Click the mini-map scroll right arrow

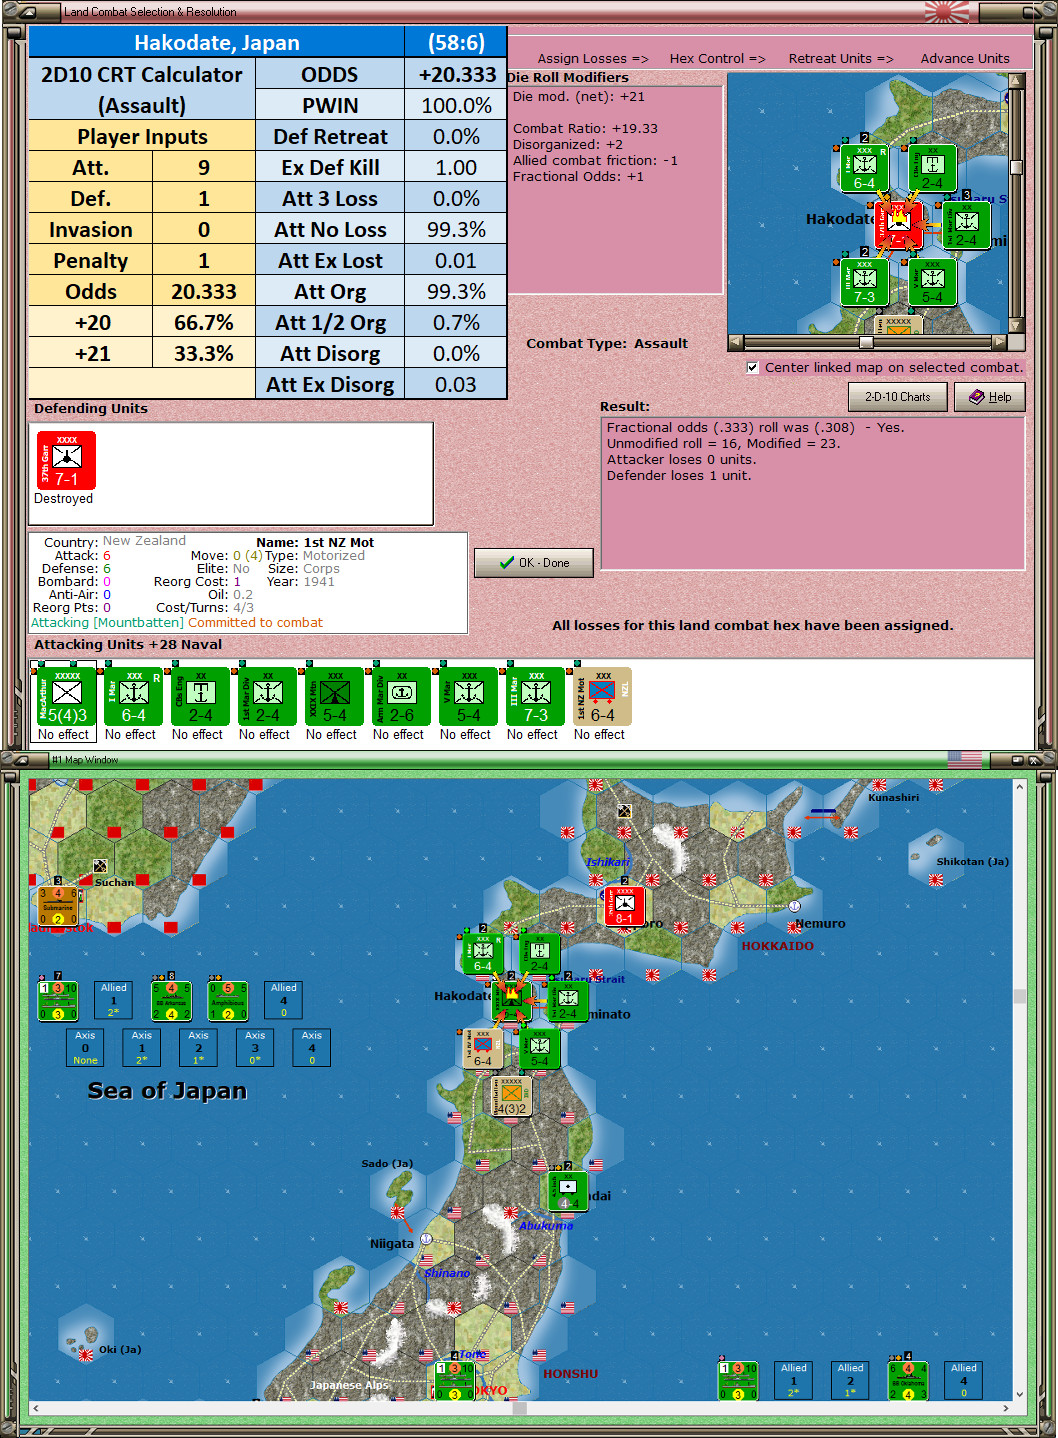point(999,342)
